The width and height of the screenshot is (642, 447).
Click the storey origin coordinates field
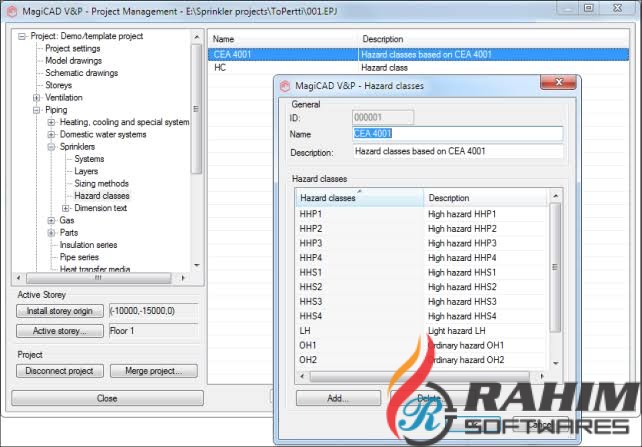[x=154, y=311]
